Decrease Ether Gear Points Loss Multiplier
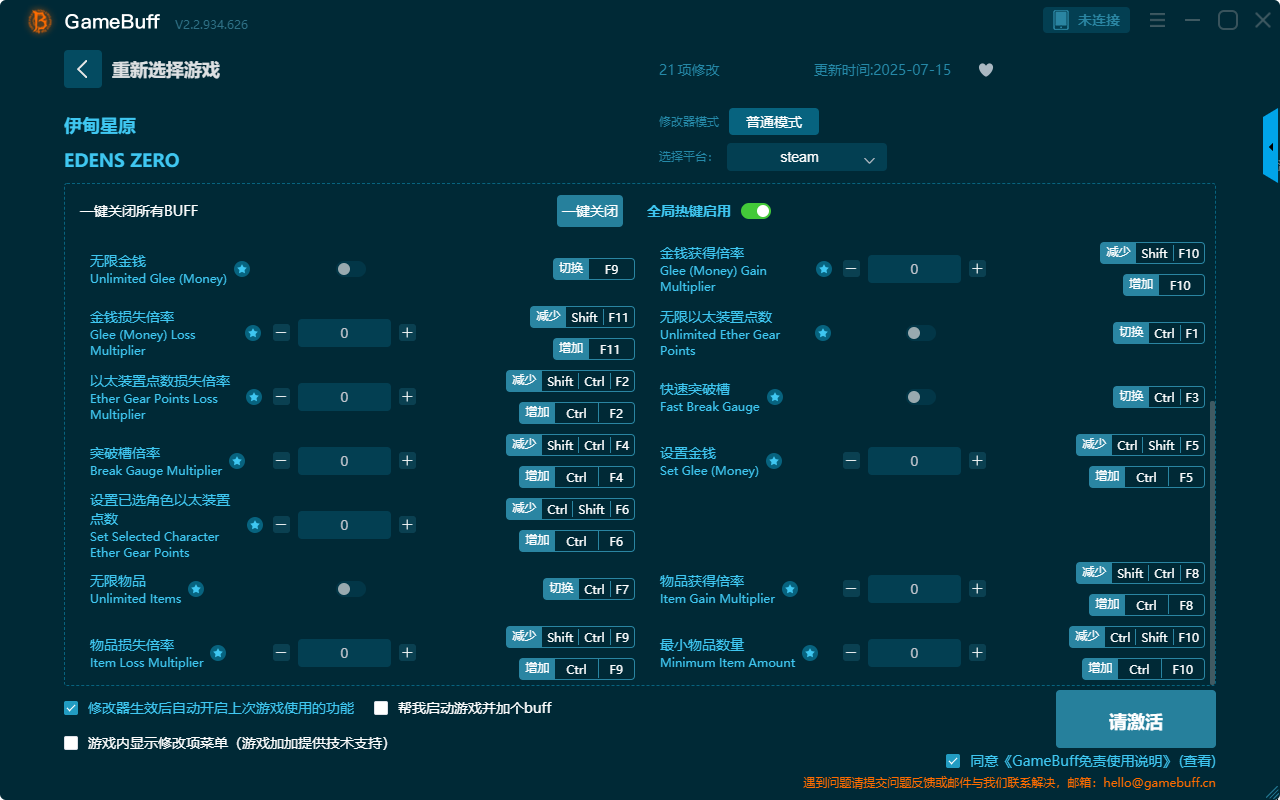The height and width of the screenshot is (800, 1280). point(281,397)
